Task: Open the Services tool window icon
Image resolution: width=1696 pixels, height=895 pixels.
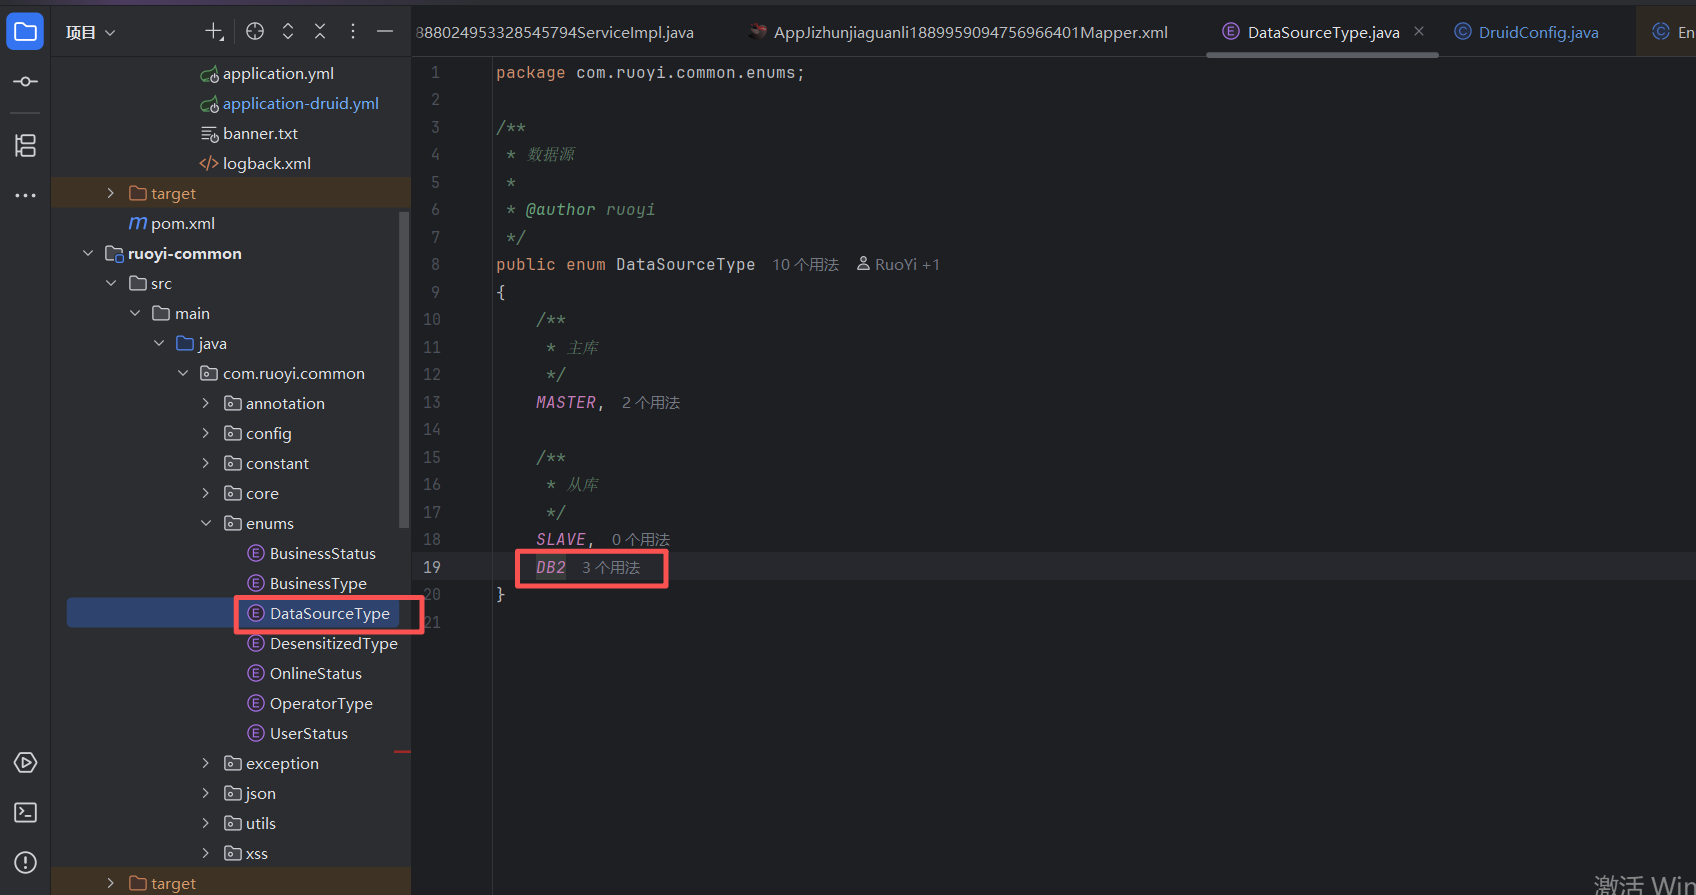Action: coord(25,763)
